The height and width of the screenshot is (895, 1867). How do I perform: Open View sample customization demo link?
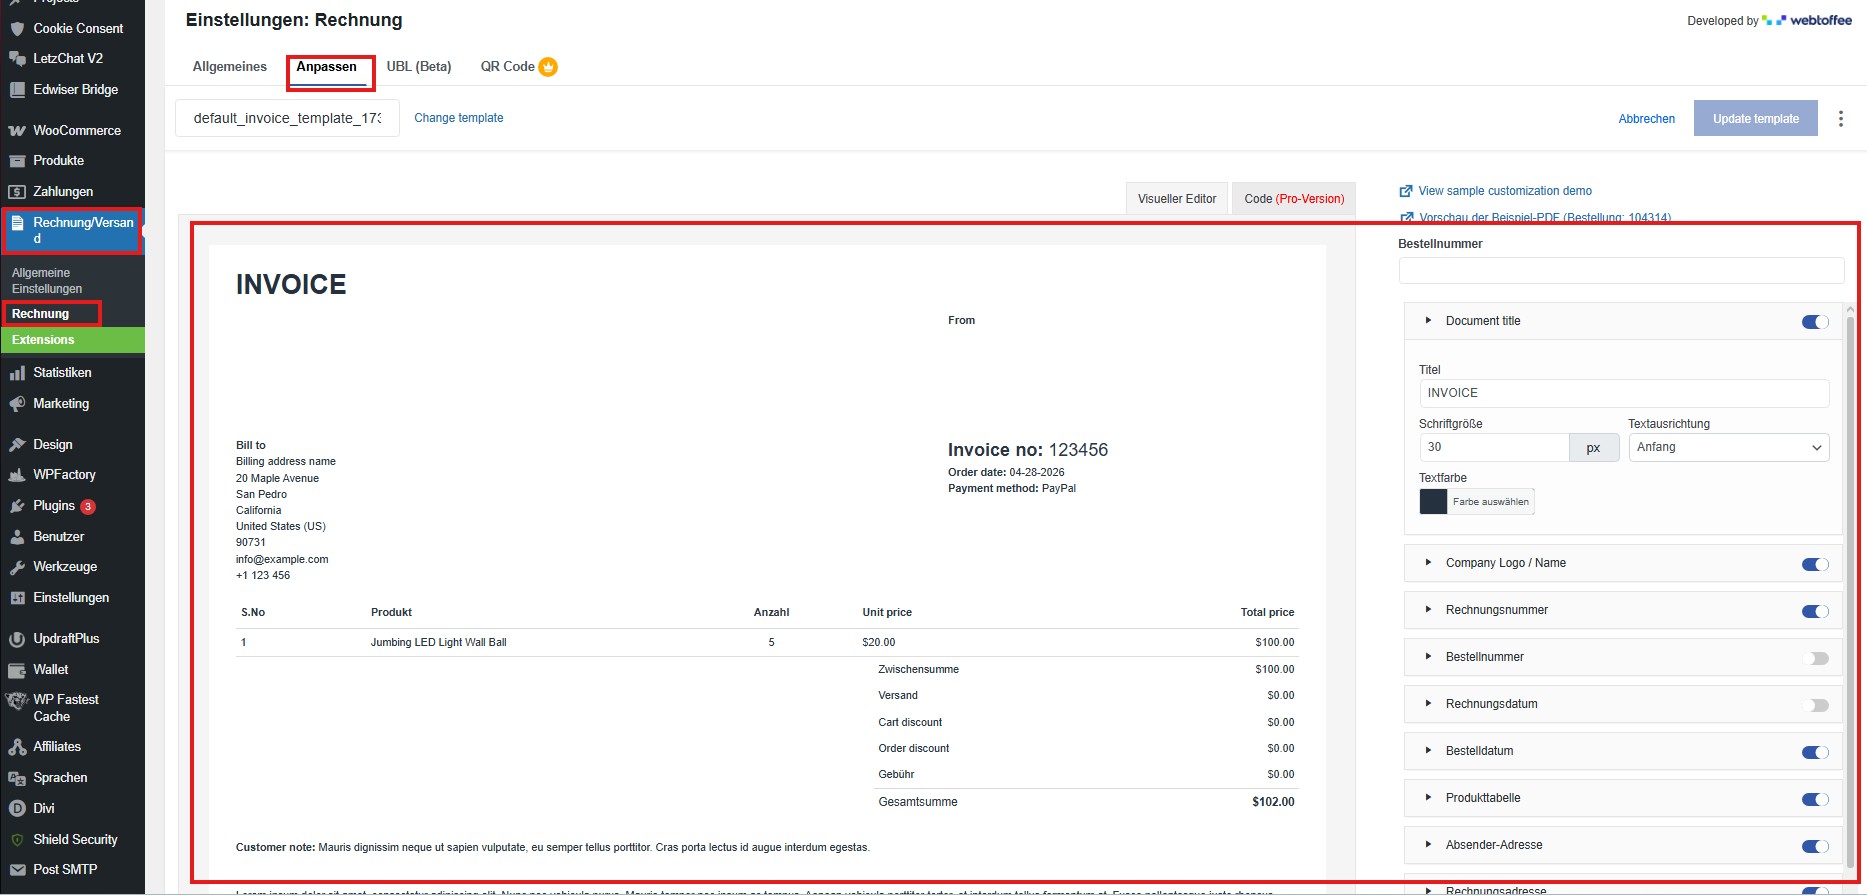point(1504,190)
